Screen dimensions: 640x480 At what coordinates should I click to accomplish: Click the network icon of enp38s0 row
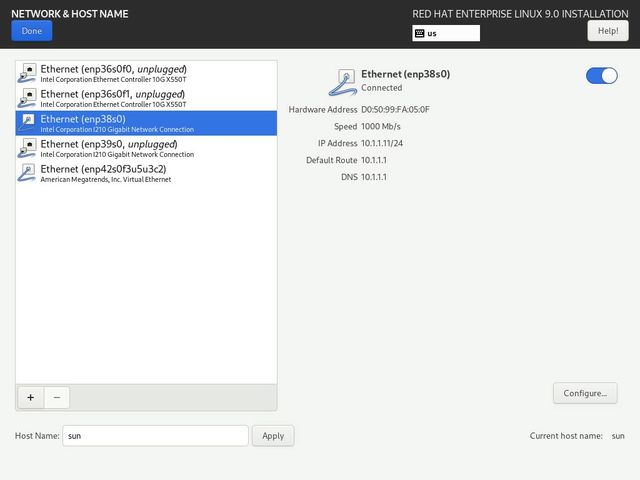point(27,123)
